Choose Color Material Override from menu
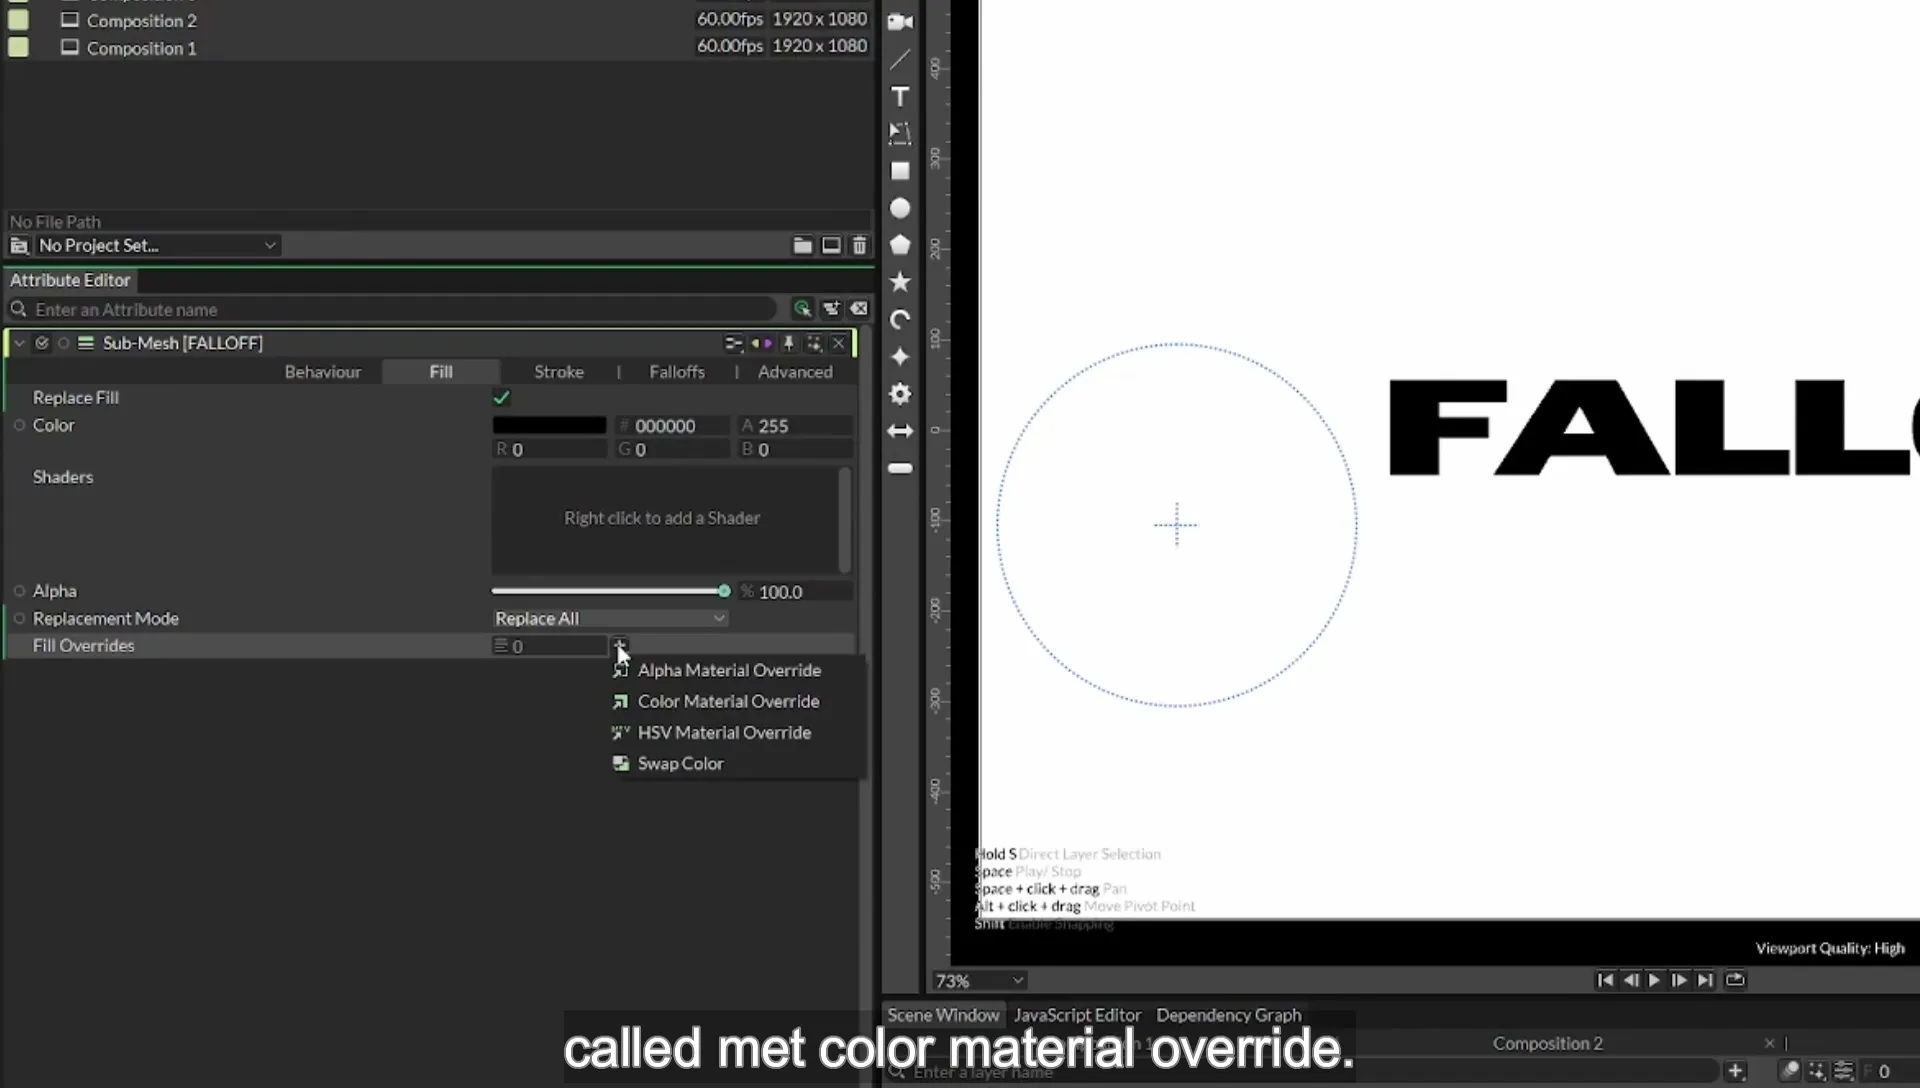The image size is (1920, 1088). (x=728, y=701)
